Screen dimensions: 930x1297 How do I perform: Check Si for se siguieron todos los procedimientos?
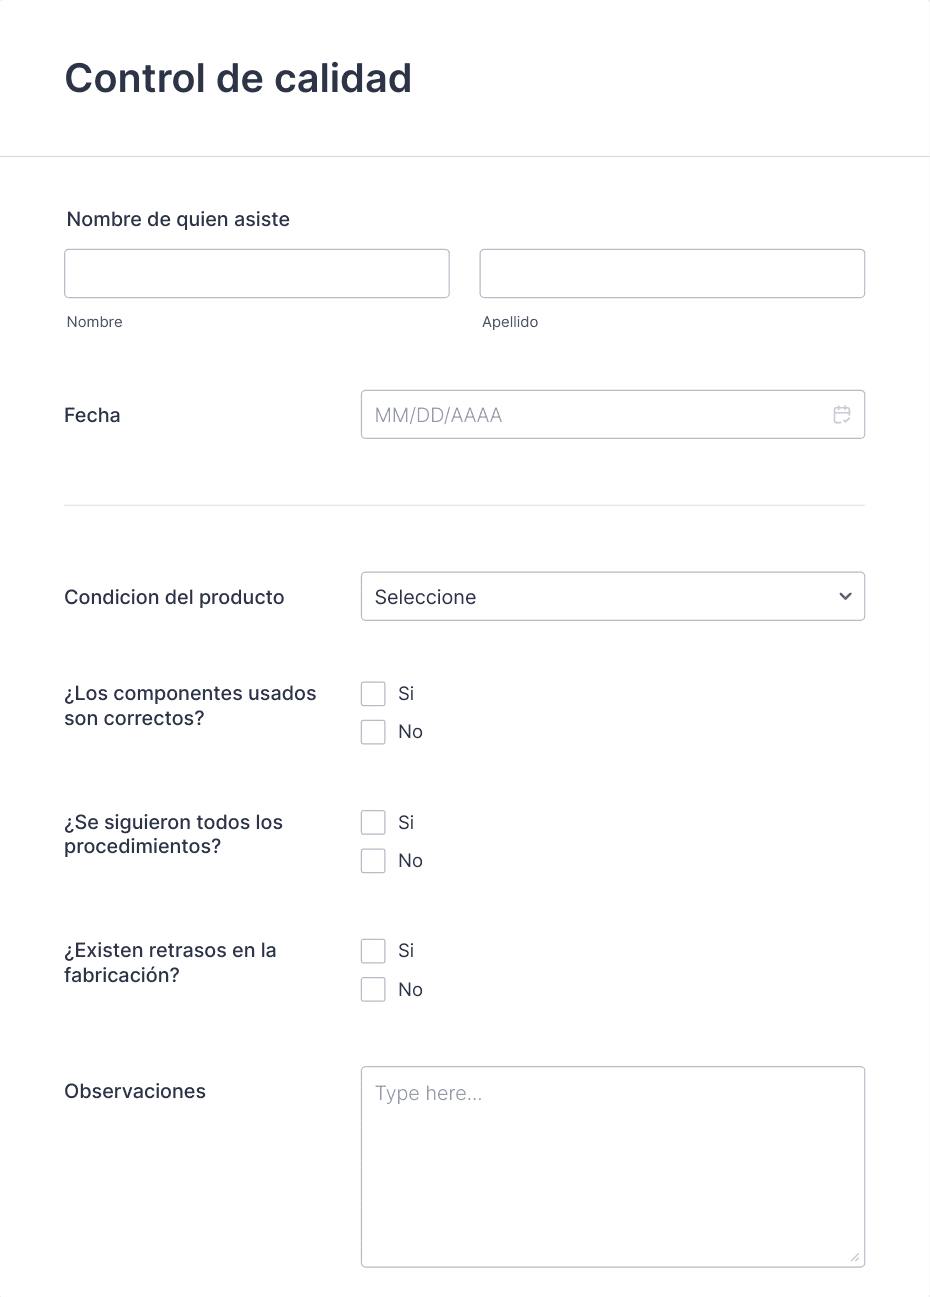373,822
